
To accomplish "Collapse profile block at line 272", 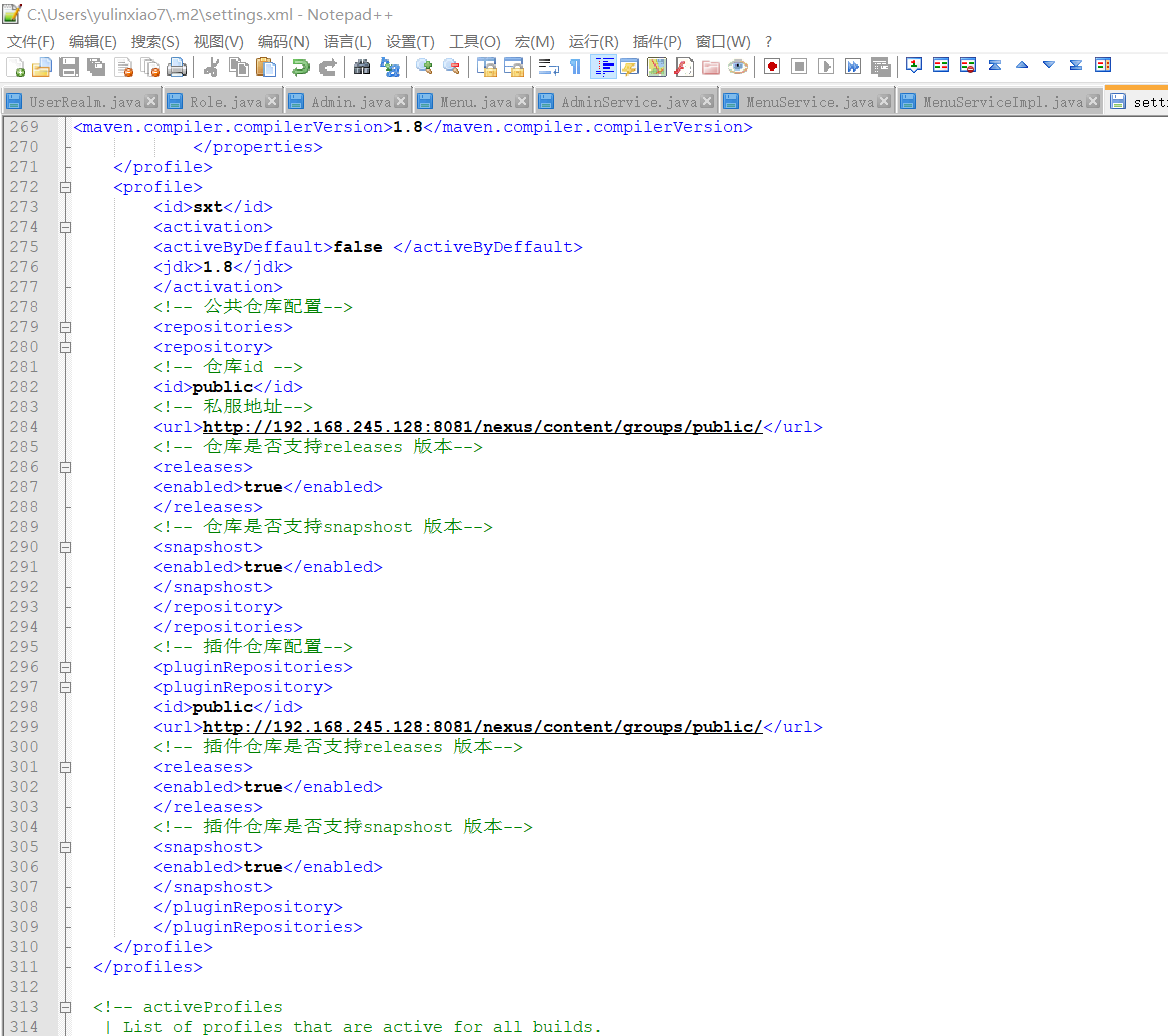I will point(66,187).
